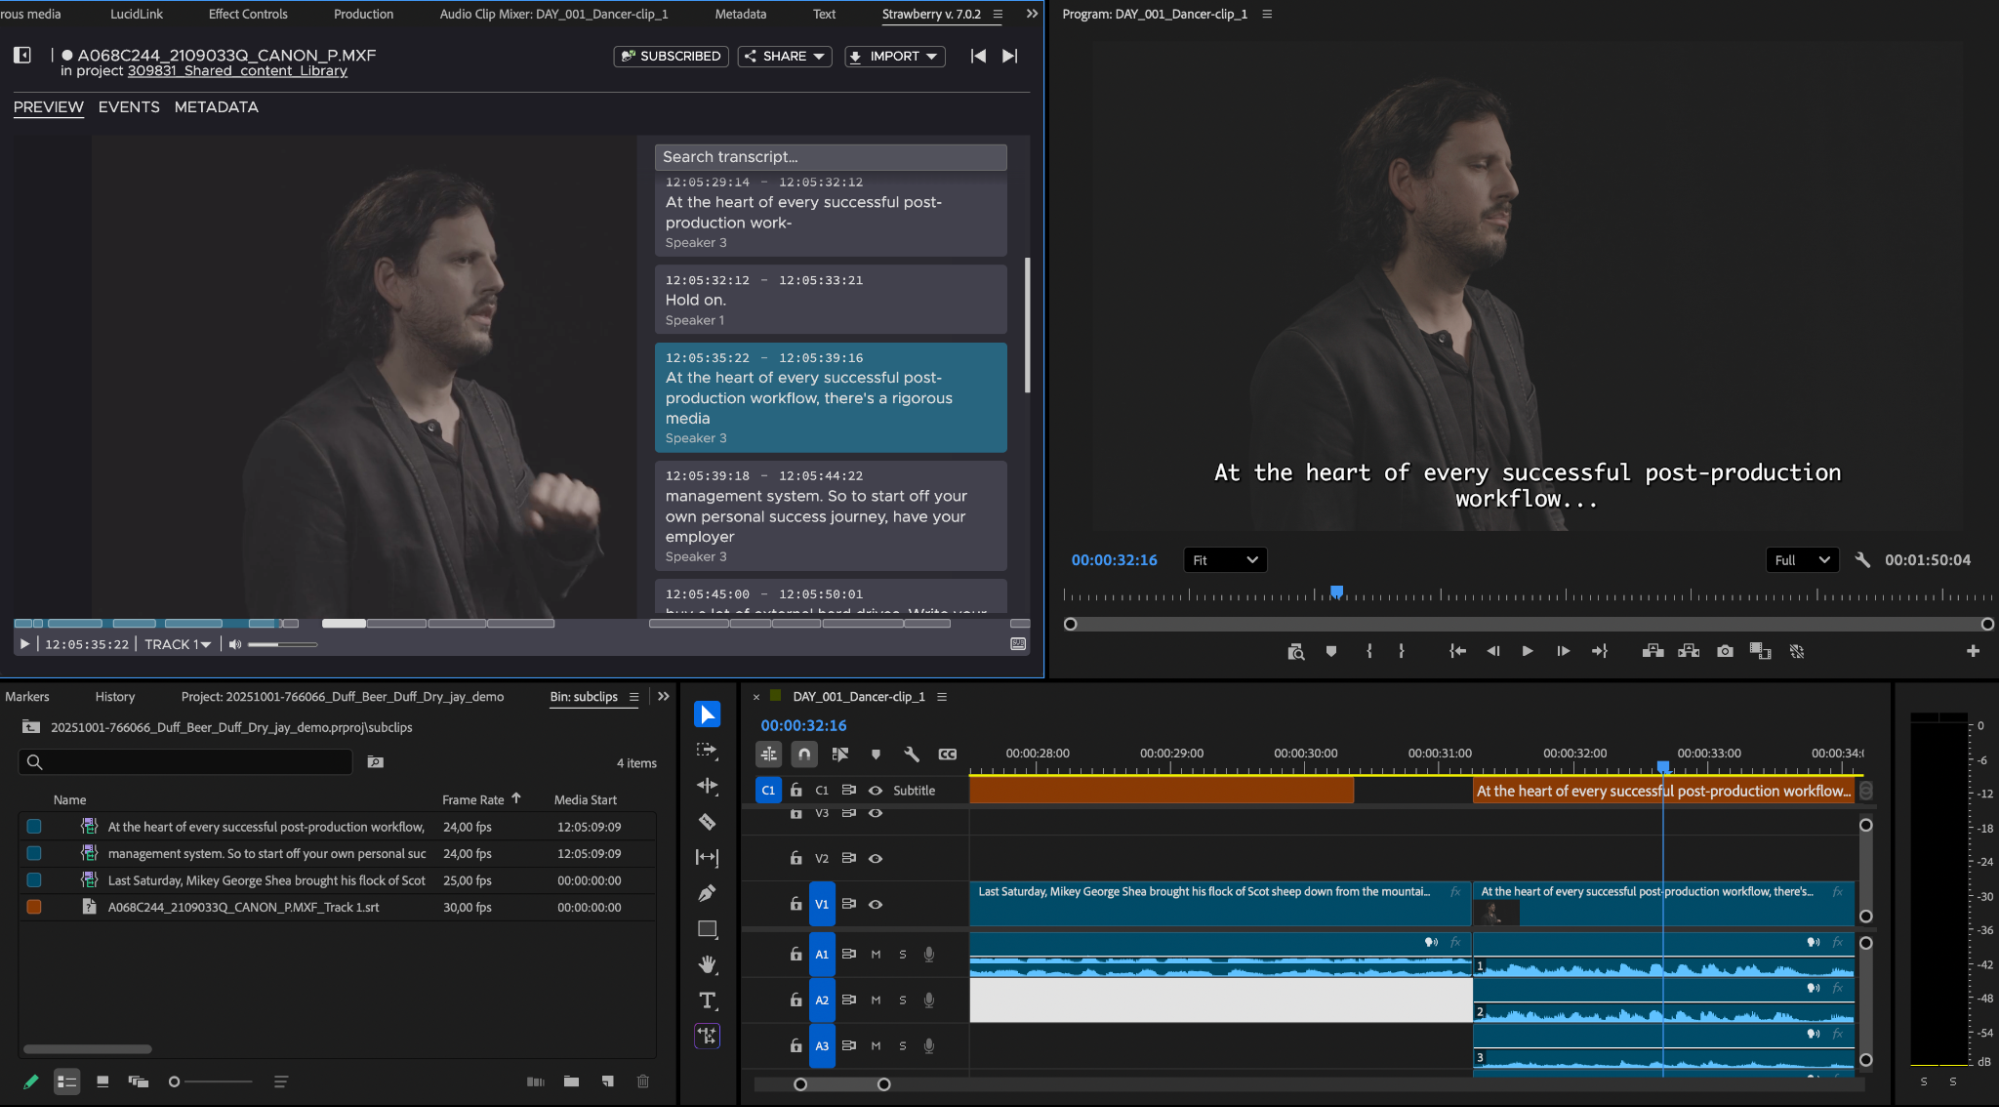Toggle V1 track output eye icon
1999x1107 pixels.
(875, 904)
